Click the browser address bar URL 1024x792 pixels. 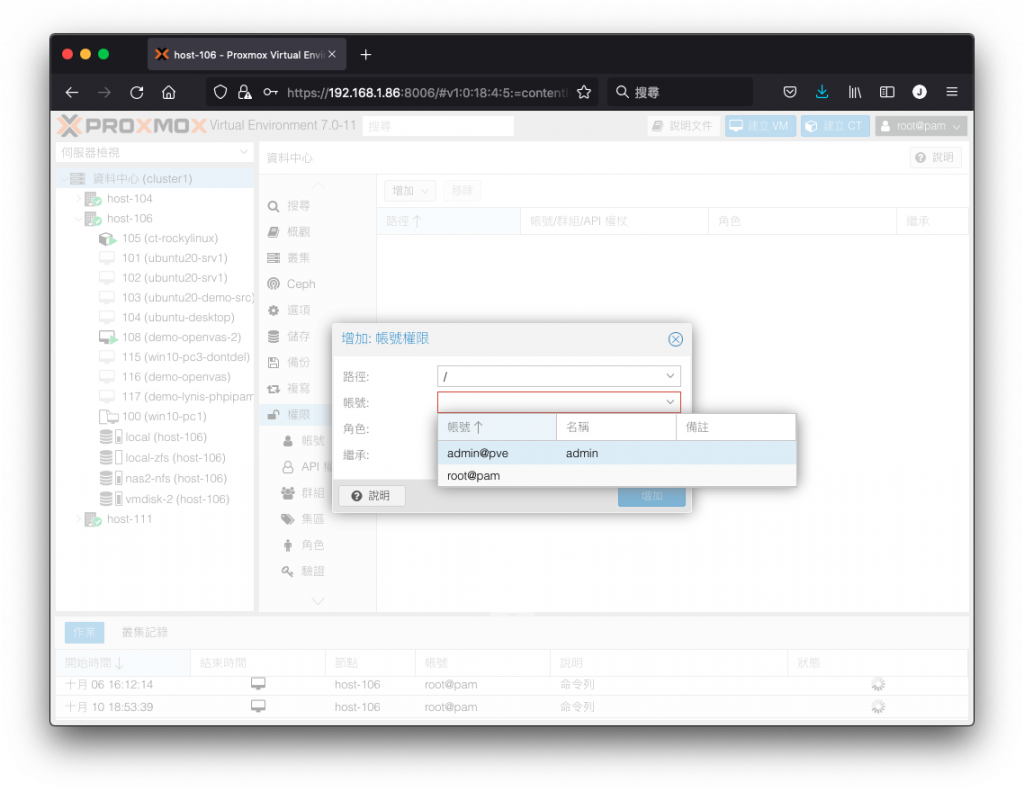coord(427,92)
